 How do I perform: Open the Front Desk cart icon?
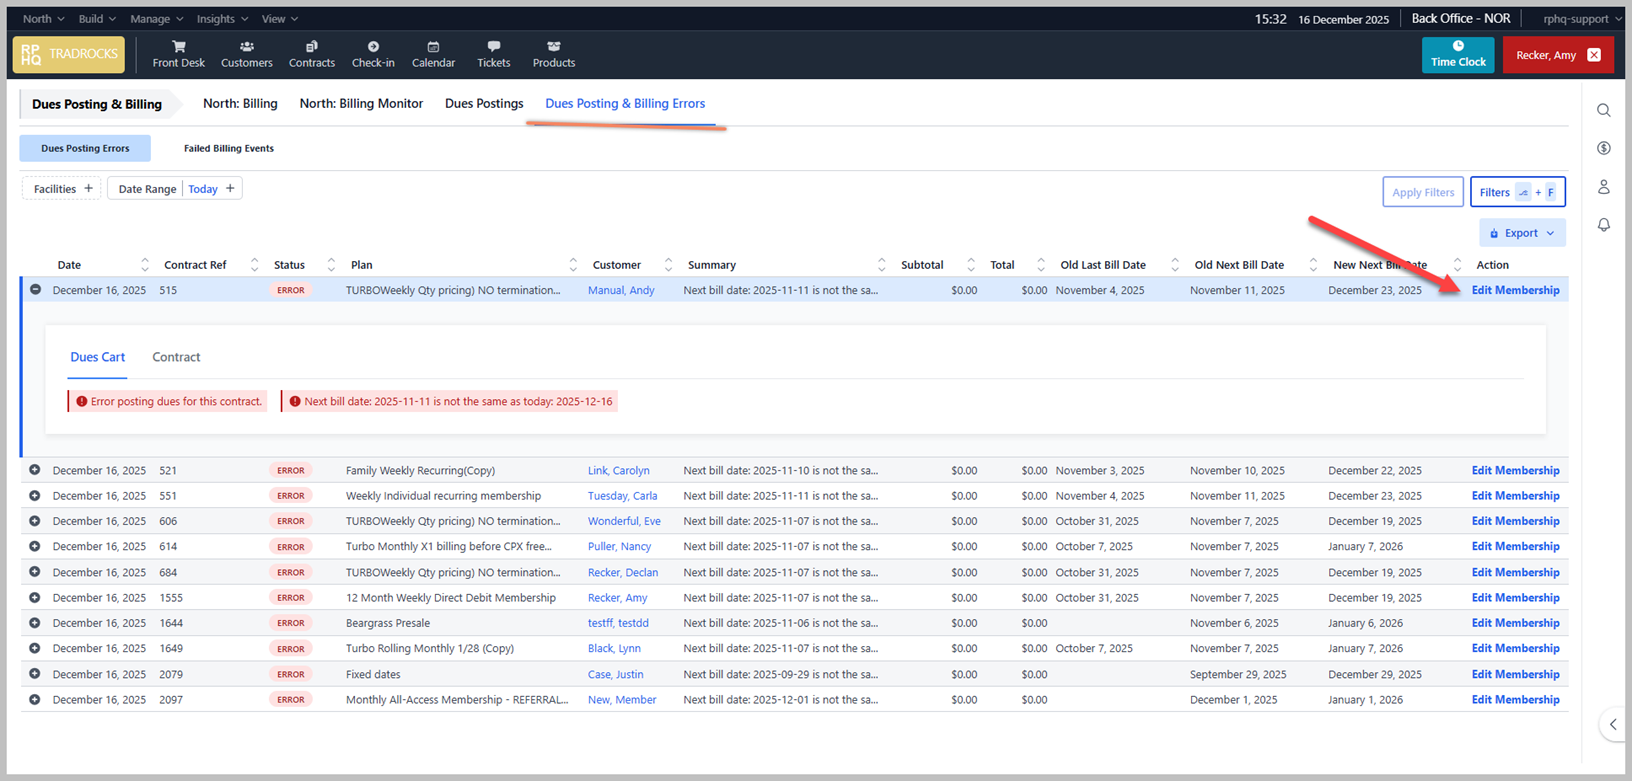[178, 47]
